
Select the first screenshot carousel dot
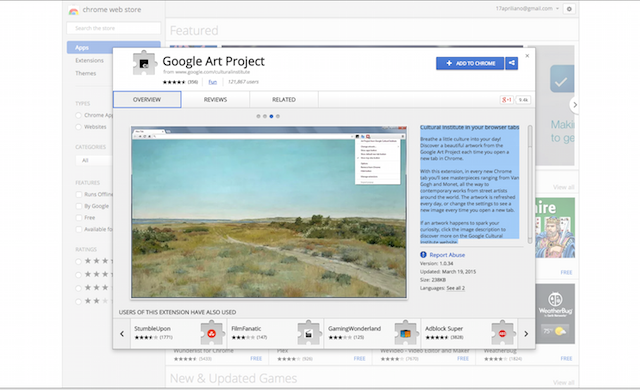[258, 116]
